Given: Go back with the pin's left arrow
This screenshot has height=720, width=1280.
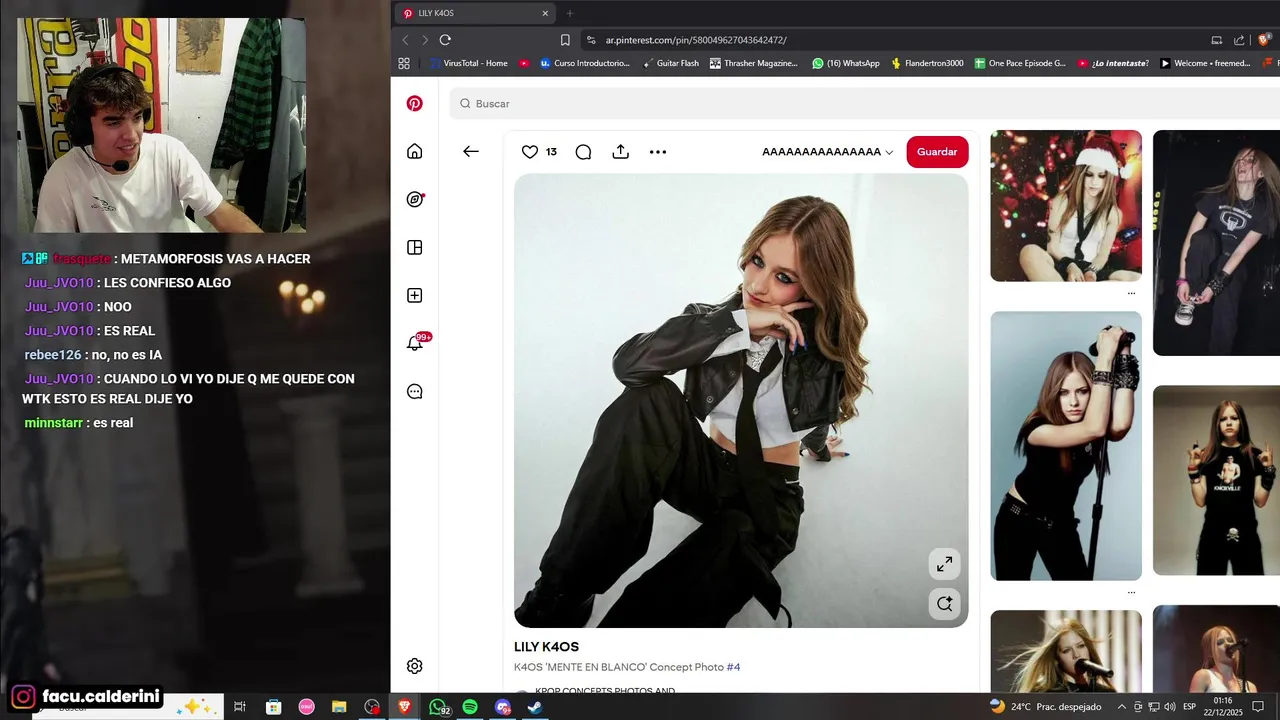Looking at the screenshot, I should (470, 151).
